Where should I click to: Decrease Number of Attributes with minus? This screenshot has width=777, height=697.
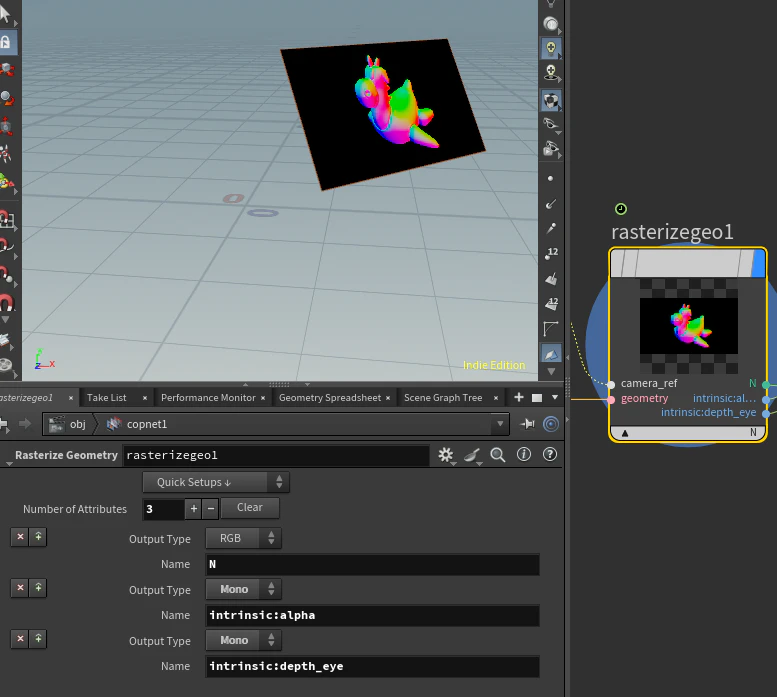tap(211, 509)
